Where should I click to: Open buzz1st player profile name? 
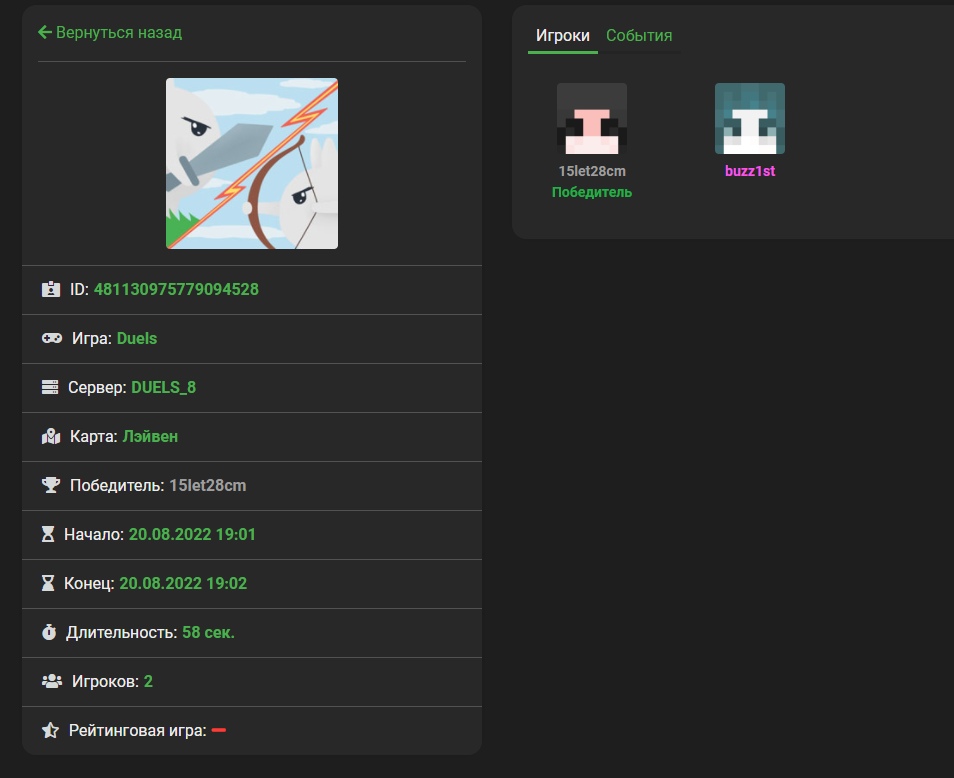(x=750, y=171)
